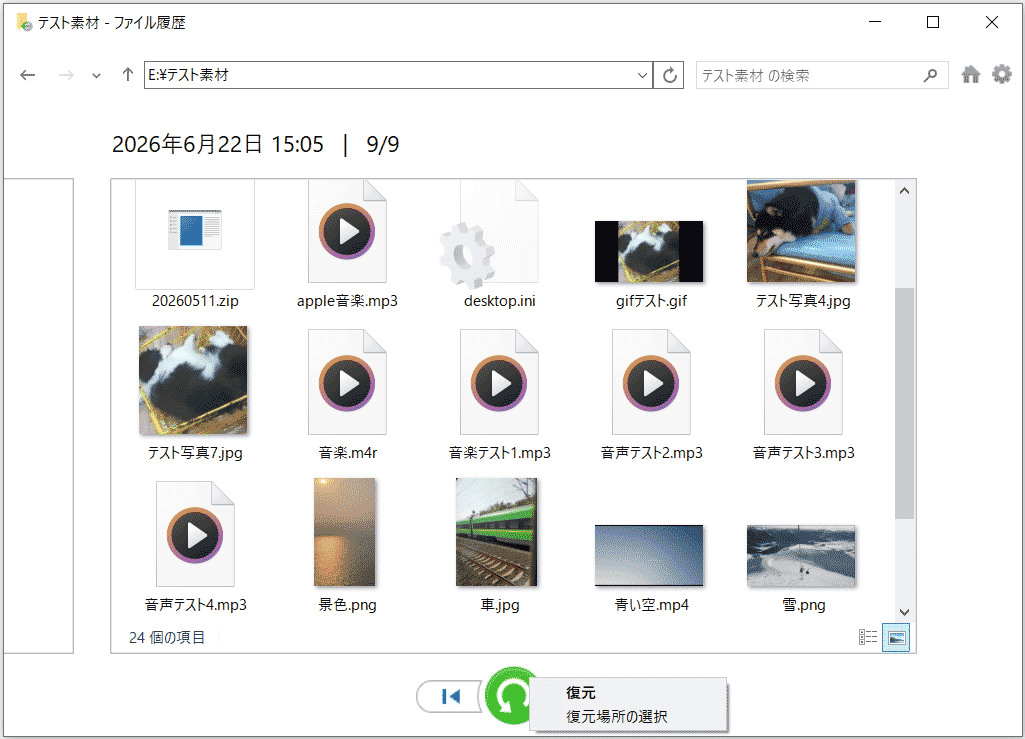Go to previous version button
The width and height of the screenshot is (1025, 739).
coord(450,696)
